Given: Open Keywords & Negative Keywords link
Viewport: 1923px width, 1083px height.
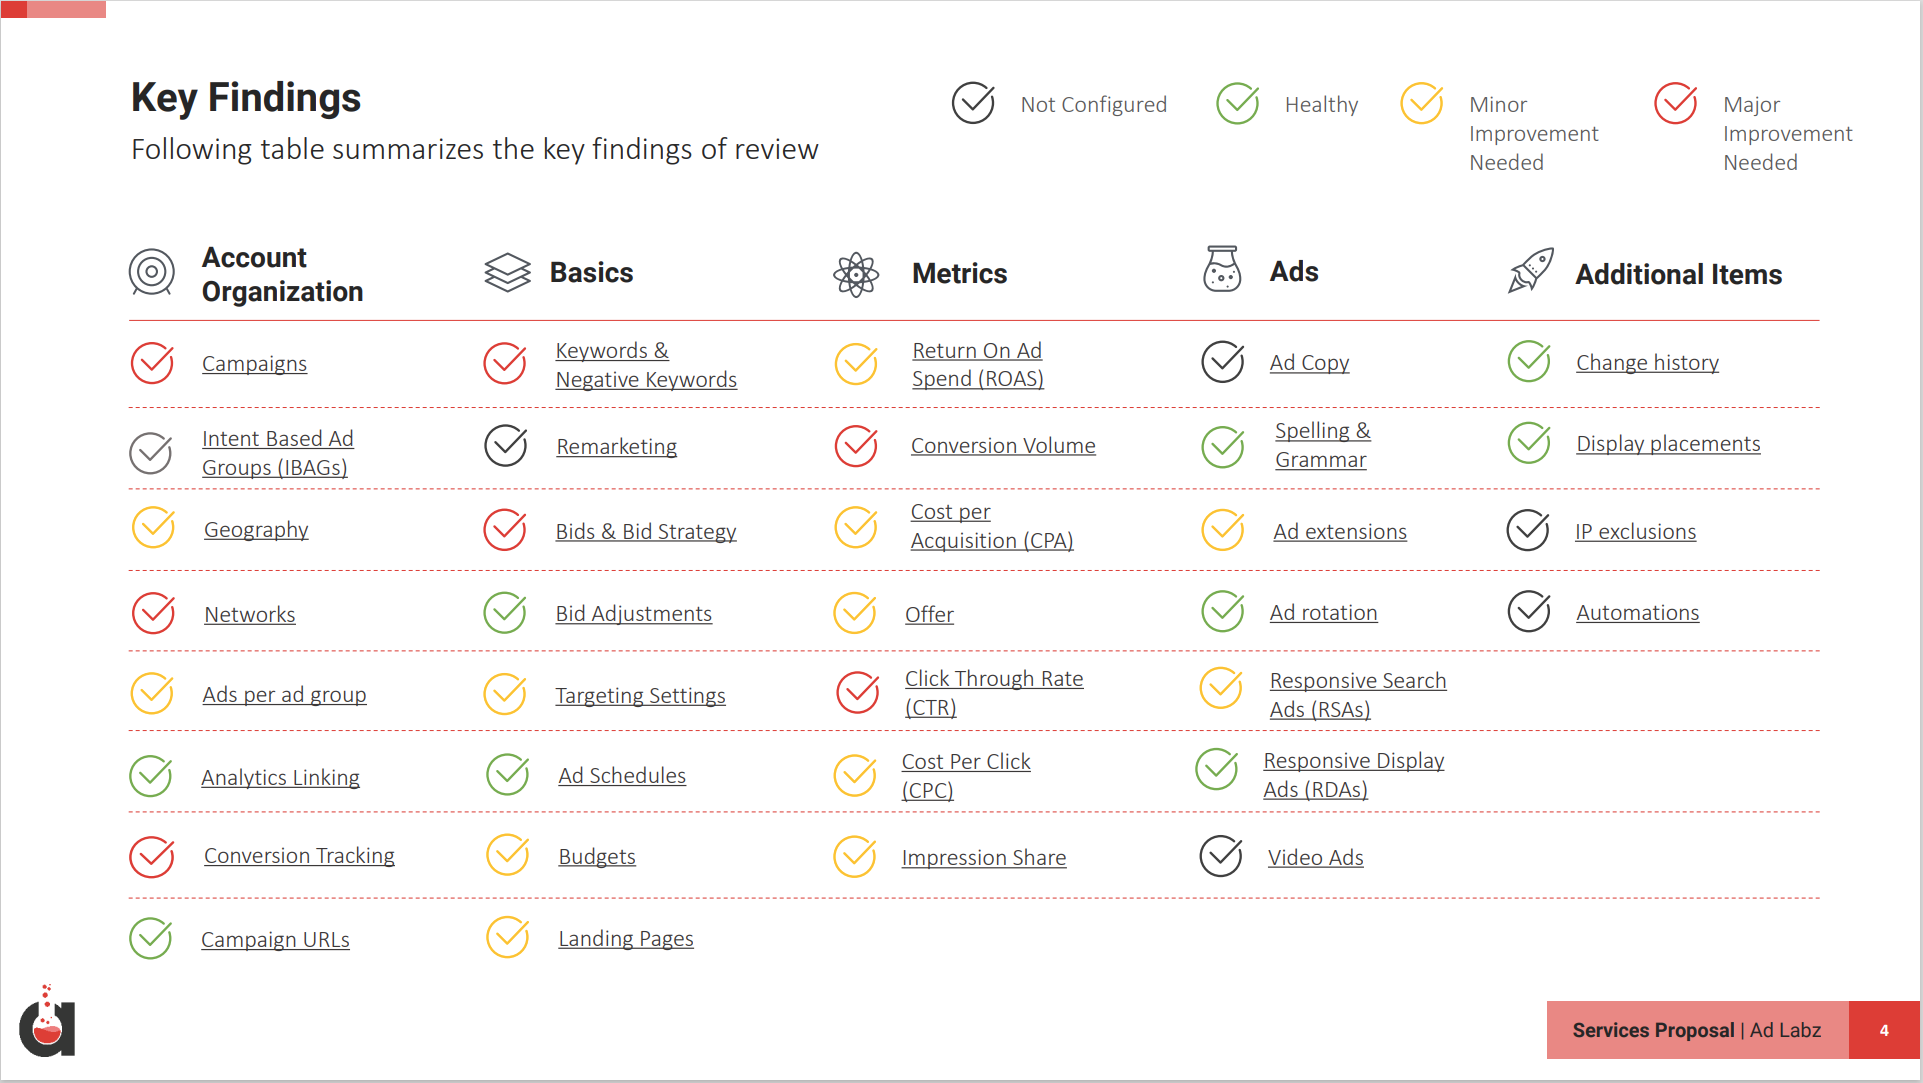Looking at the screenshot, I should coord(646,365).
